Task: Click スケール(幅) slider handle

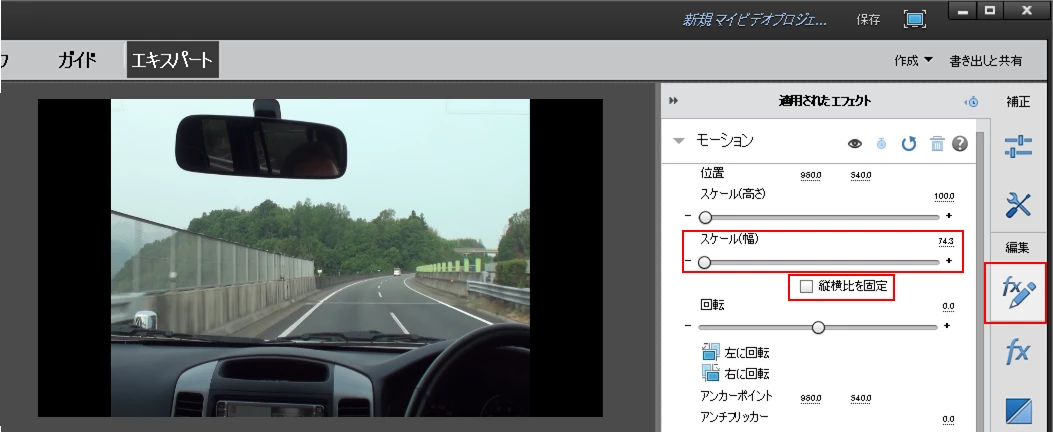Action: [x=704, y=263]
